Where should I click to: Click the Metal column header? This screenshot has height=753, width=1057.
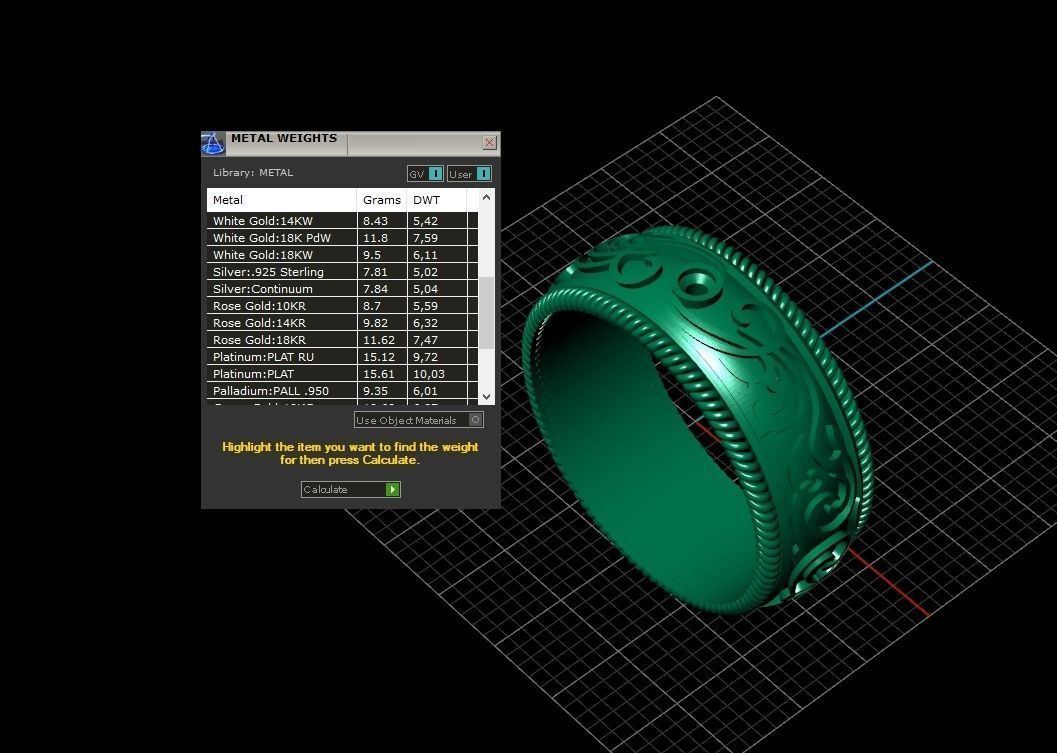click(x=282, y=200)
